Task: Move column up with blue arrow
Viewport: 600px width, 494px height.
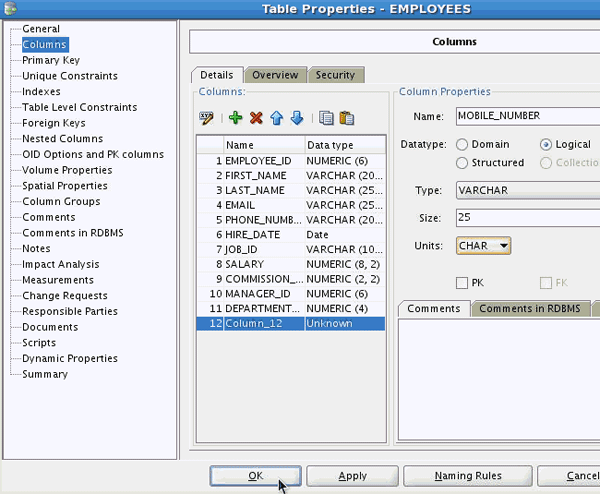Action: [277, 118]
